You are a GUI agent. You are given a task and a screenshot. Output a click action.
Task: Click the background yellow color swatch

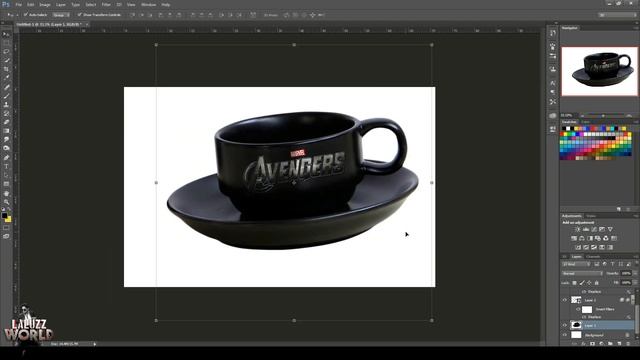[9, 220]
